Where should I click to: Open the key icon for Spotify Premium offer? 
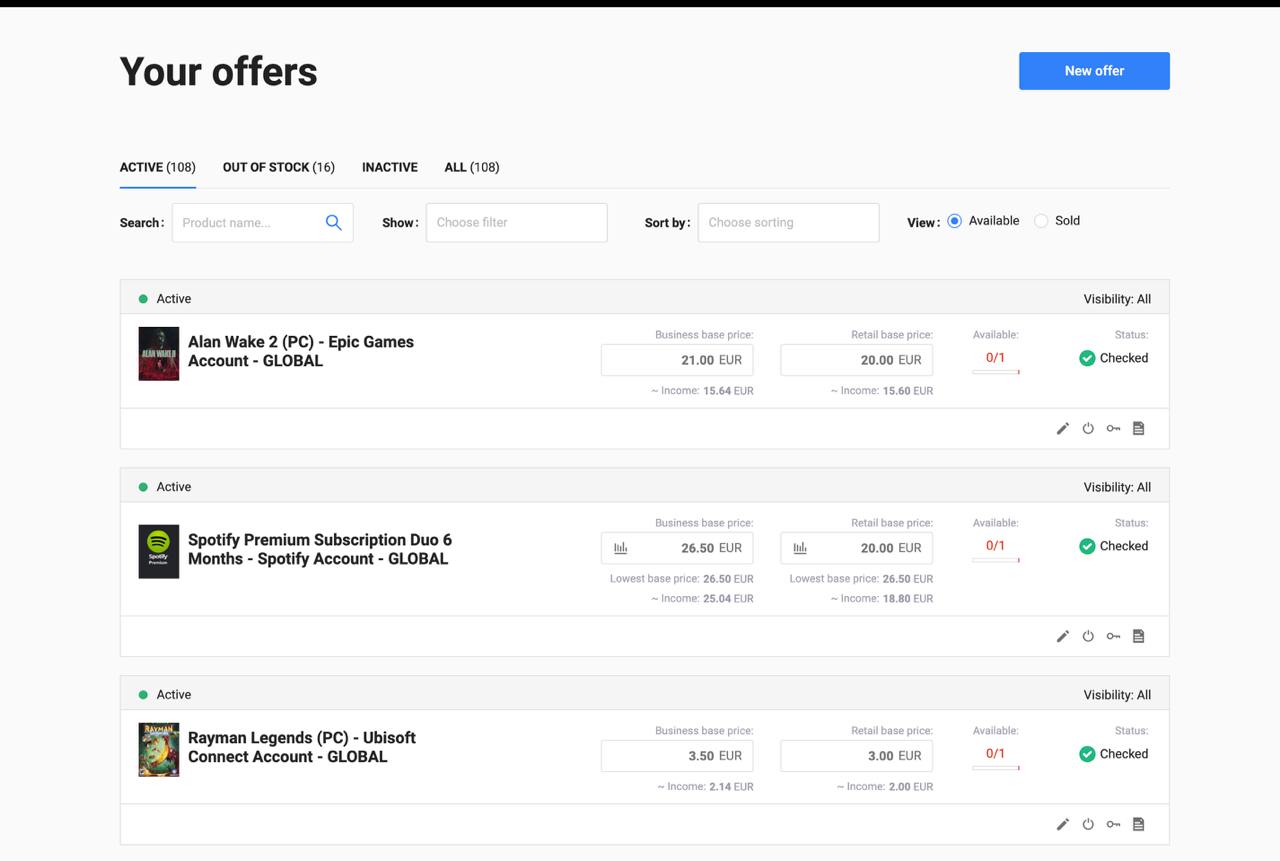point(1113,637)
